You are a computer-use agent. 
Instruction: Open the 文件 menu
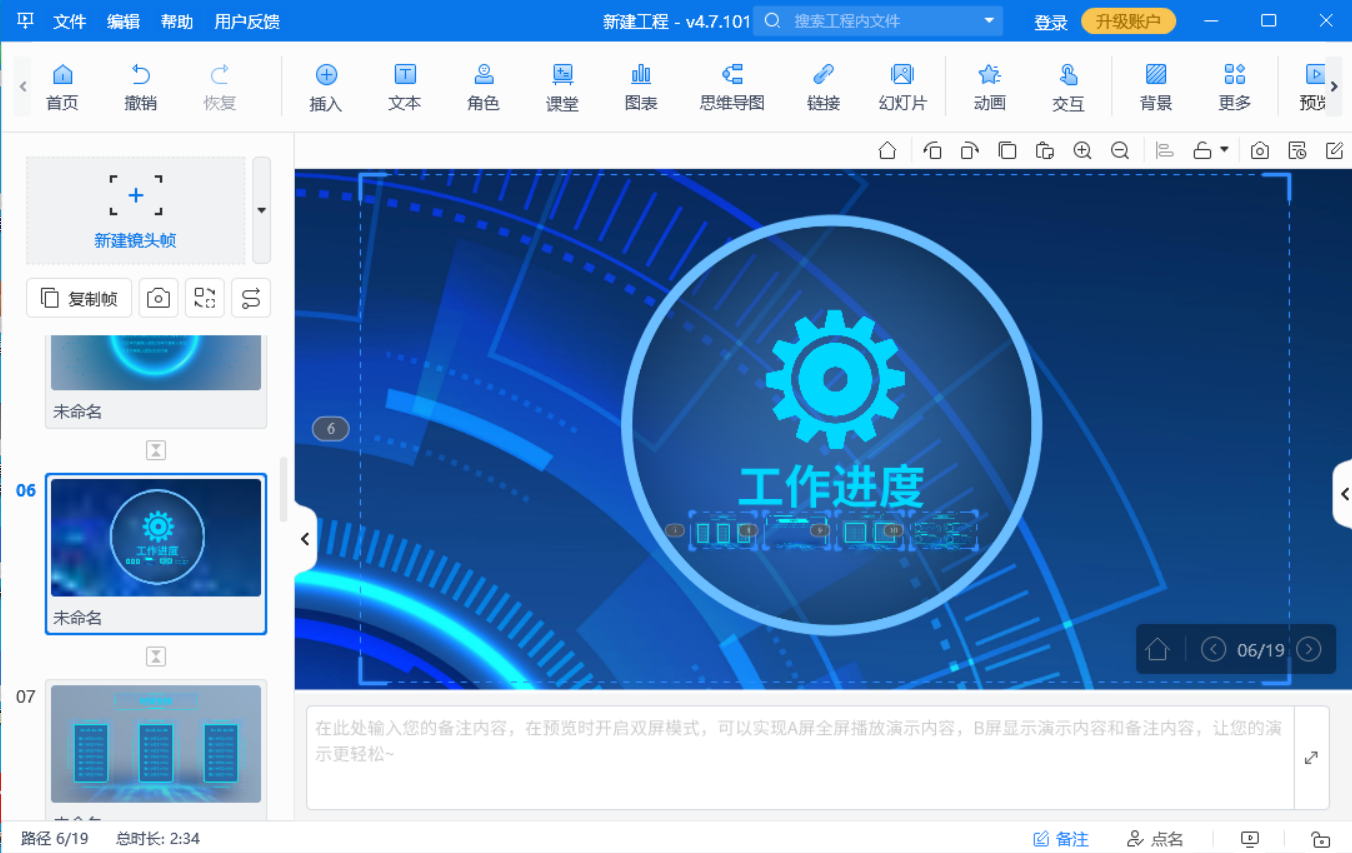[69, 21]
